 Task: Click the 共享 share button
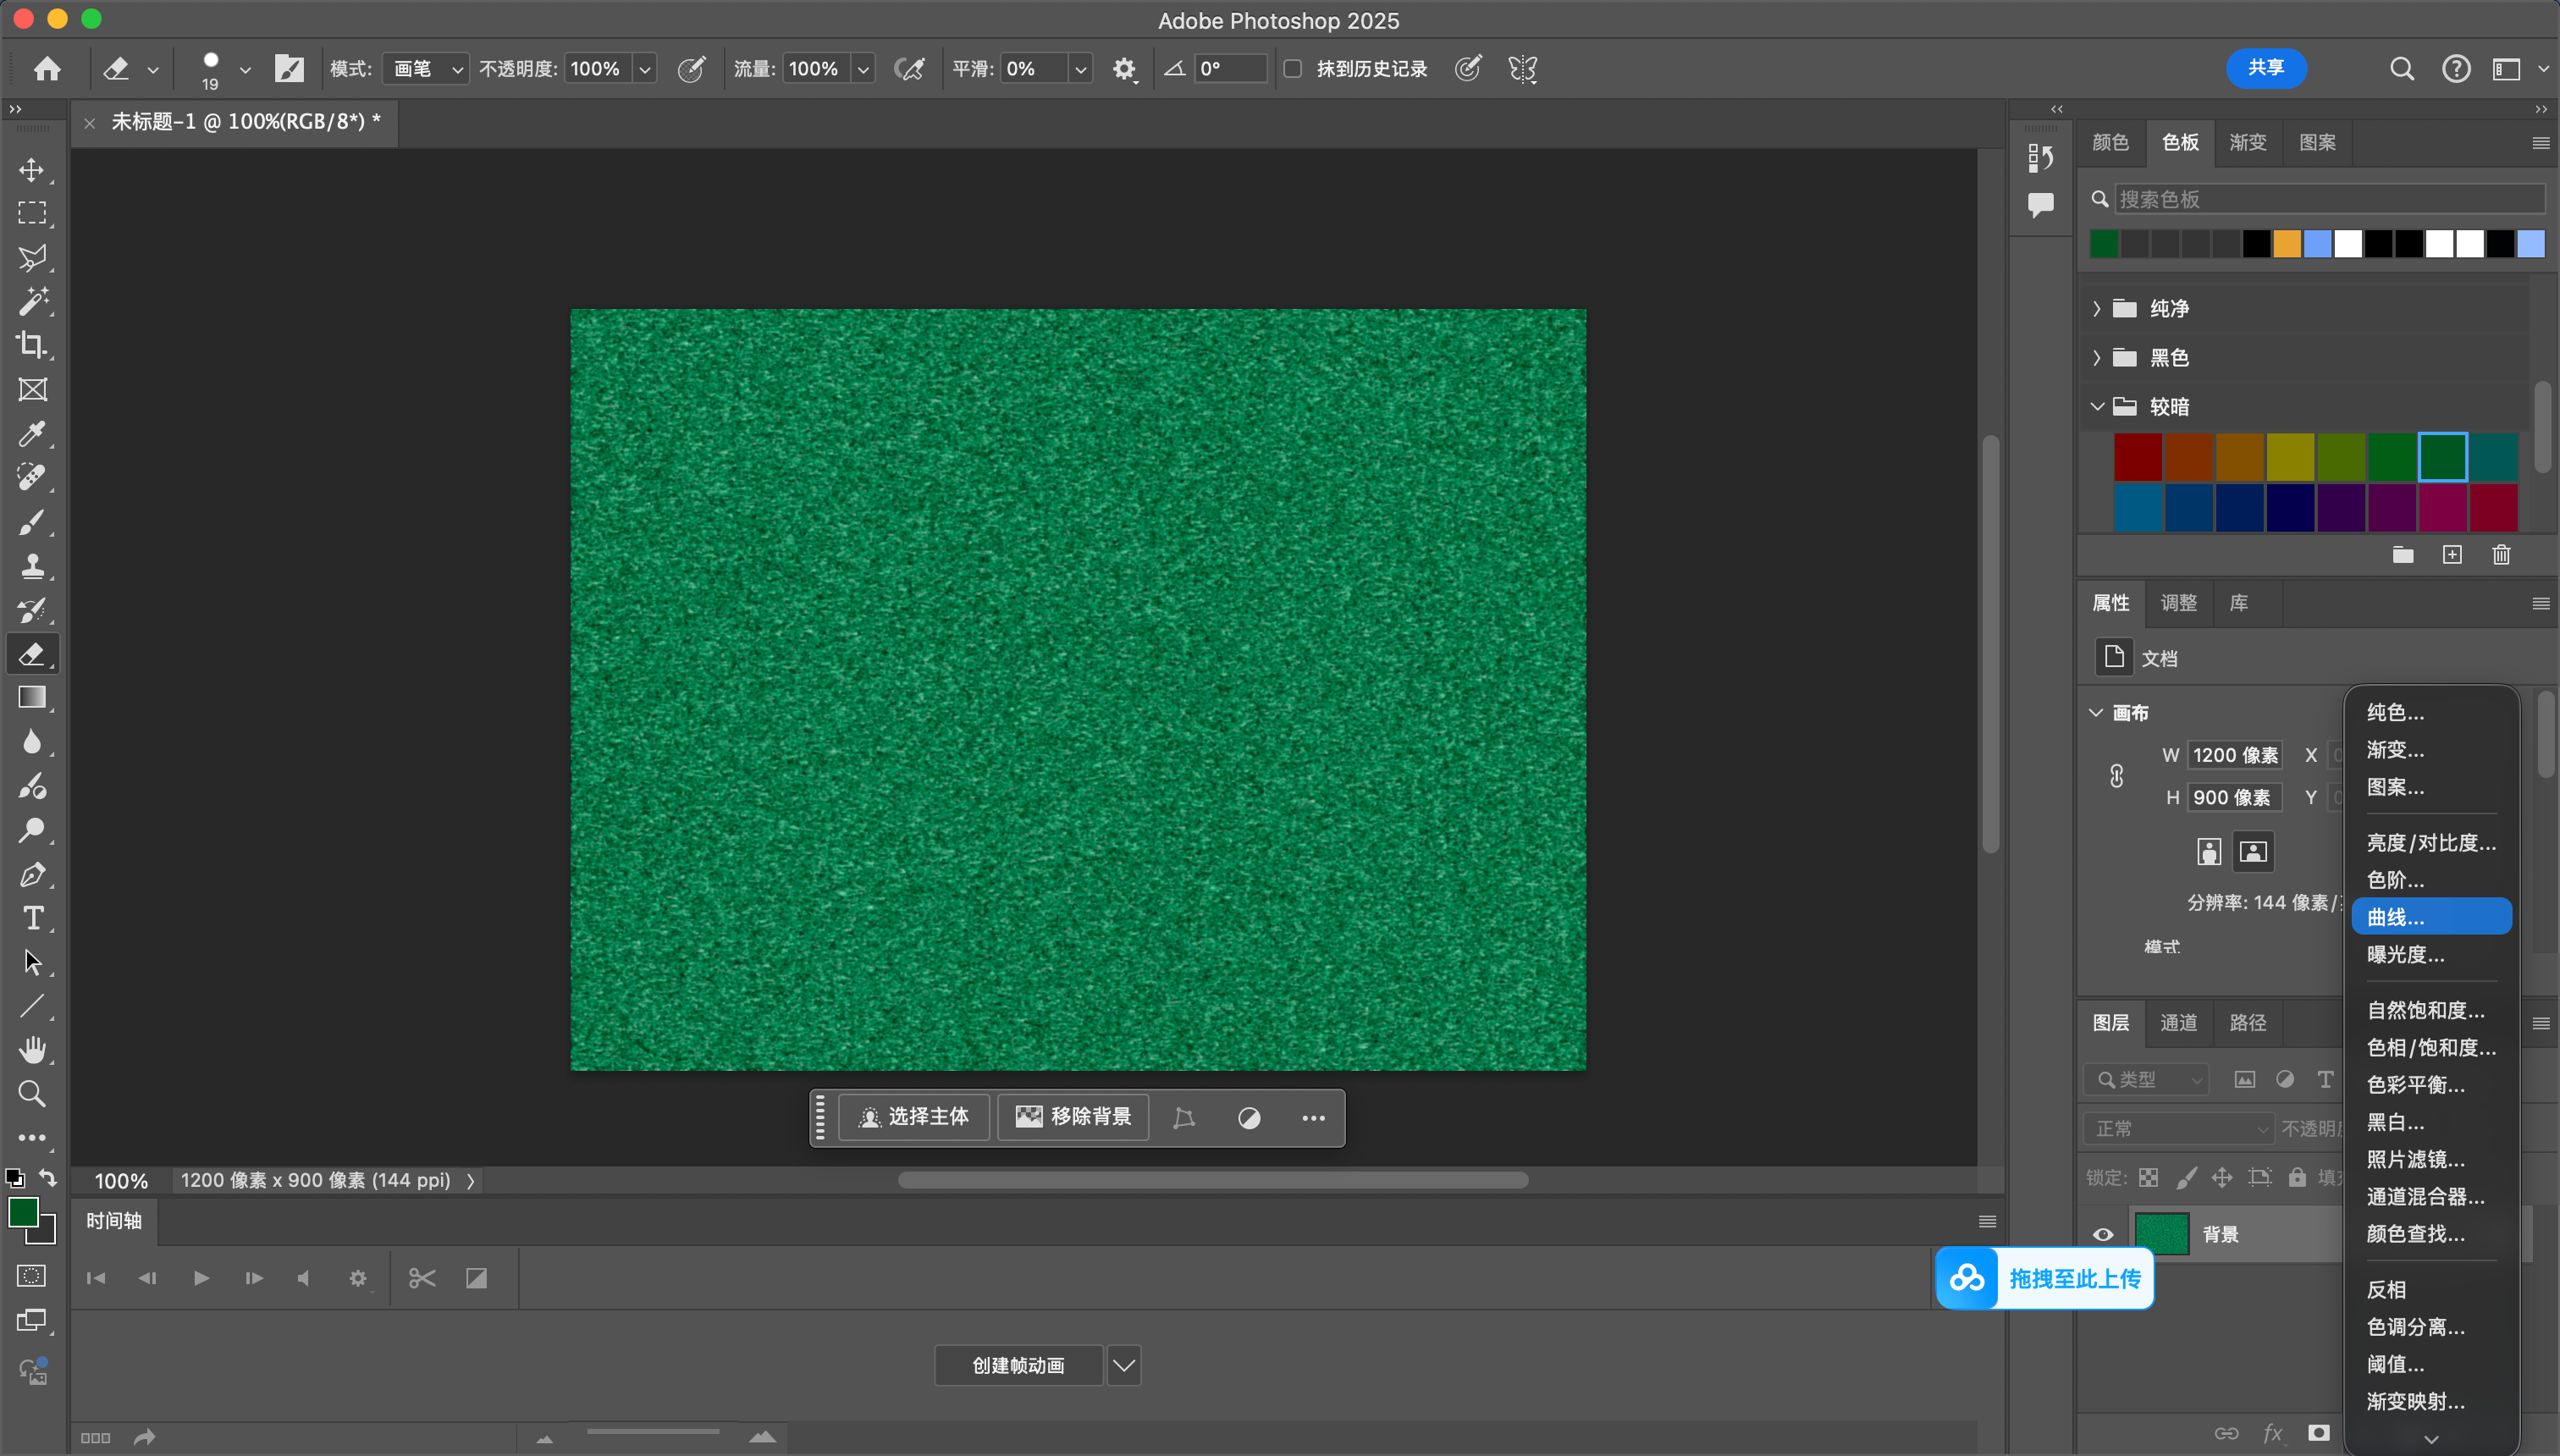coord(2266,68)
